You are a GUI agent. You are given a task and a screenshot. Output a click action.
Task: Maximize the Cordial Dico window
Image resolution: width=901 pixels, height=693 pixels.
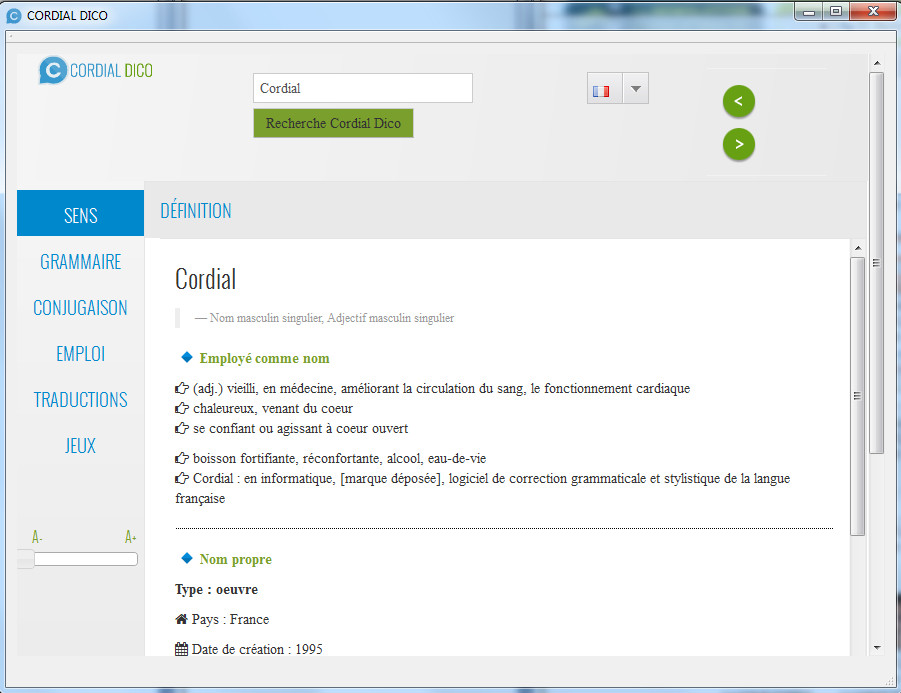835,11
